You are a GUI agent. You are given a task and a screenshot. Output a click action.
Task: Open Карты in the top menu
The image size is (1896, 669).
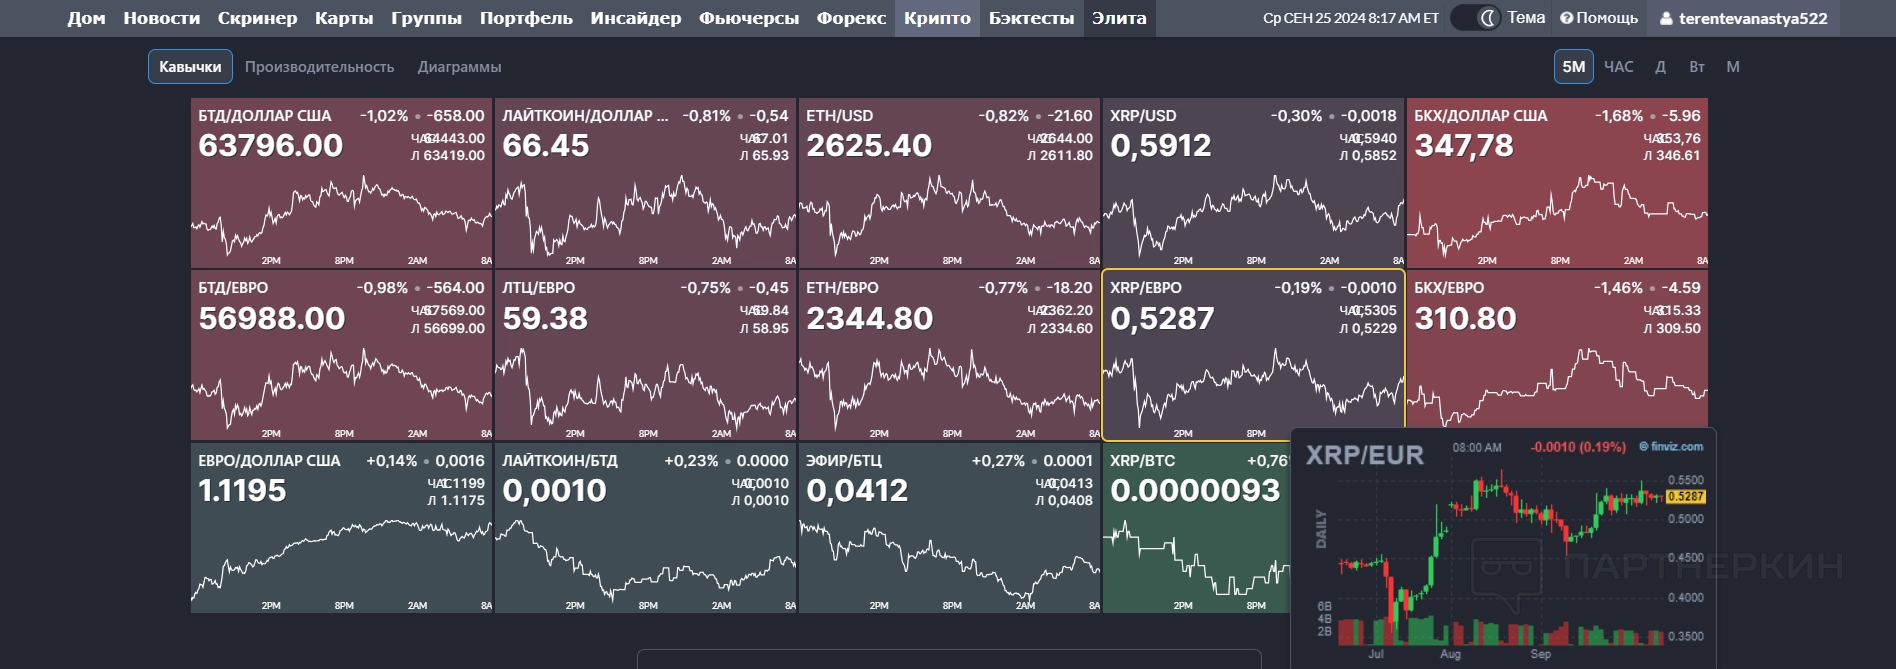tap(344, 18)
